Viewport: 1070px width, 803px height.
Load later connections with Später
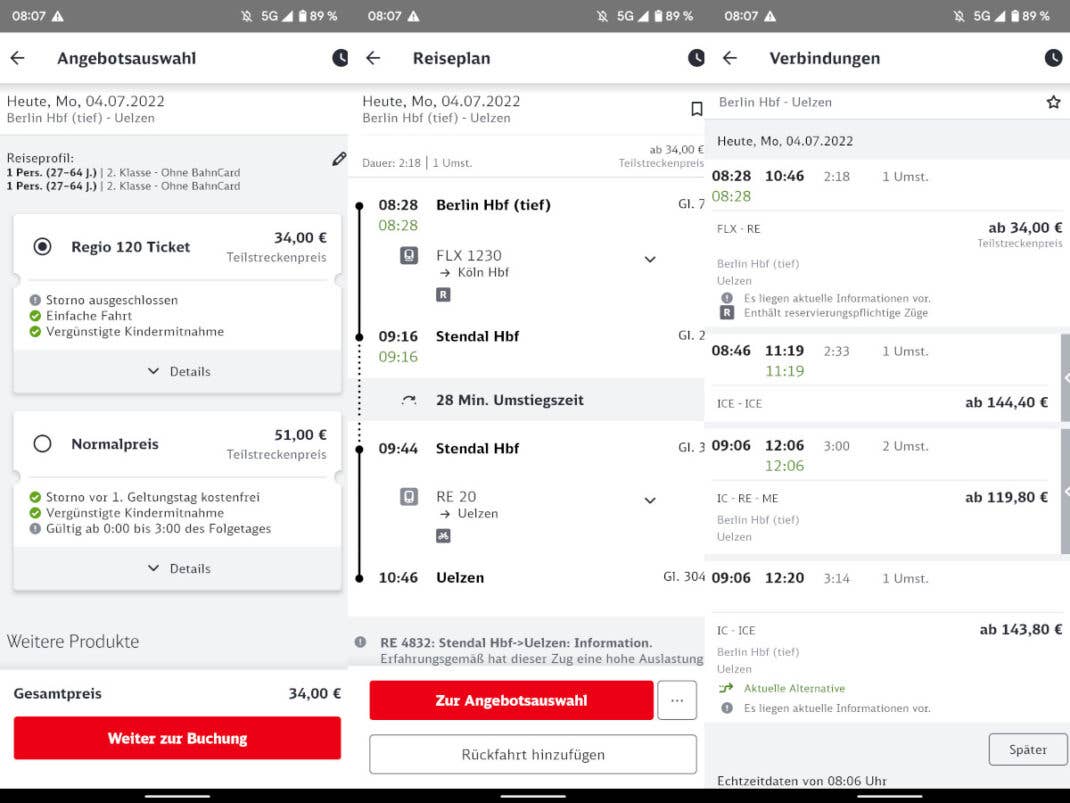pyautogui.click(x=1027, y=749)
